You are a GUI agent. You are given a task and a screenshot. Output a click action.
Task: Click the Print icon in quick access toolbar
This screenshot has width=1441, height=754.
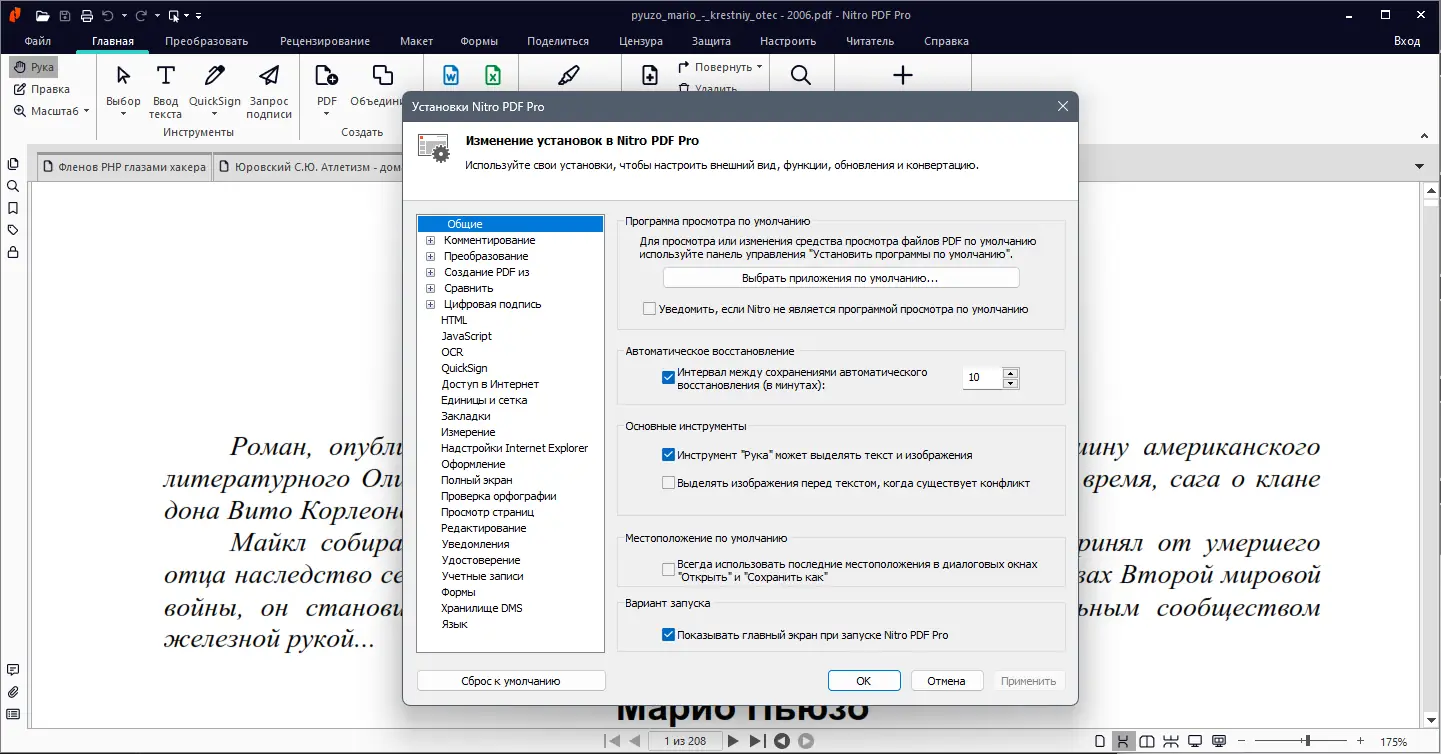pos(86,16)
